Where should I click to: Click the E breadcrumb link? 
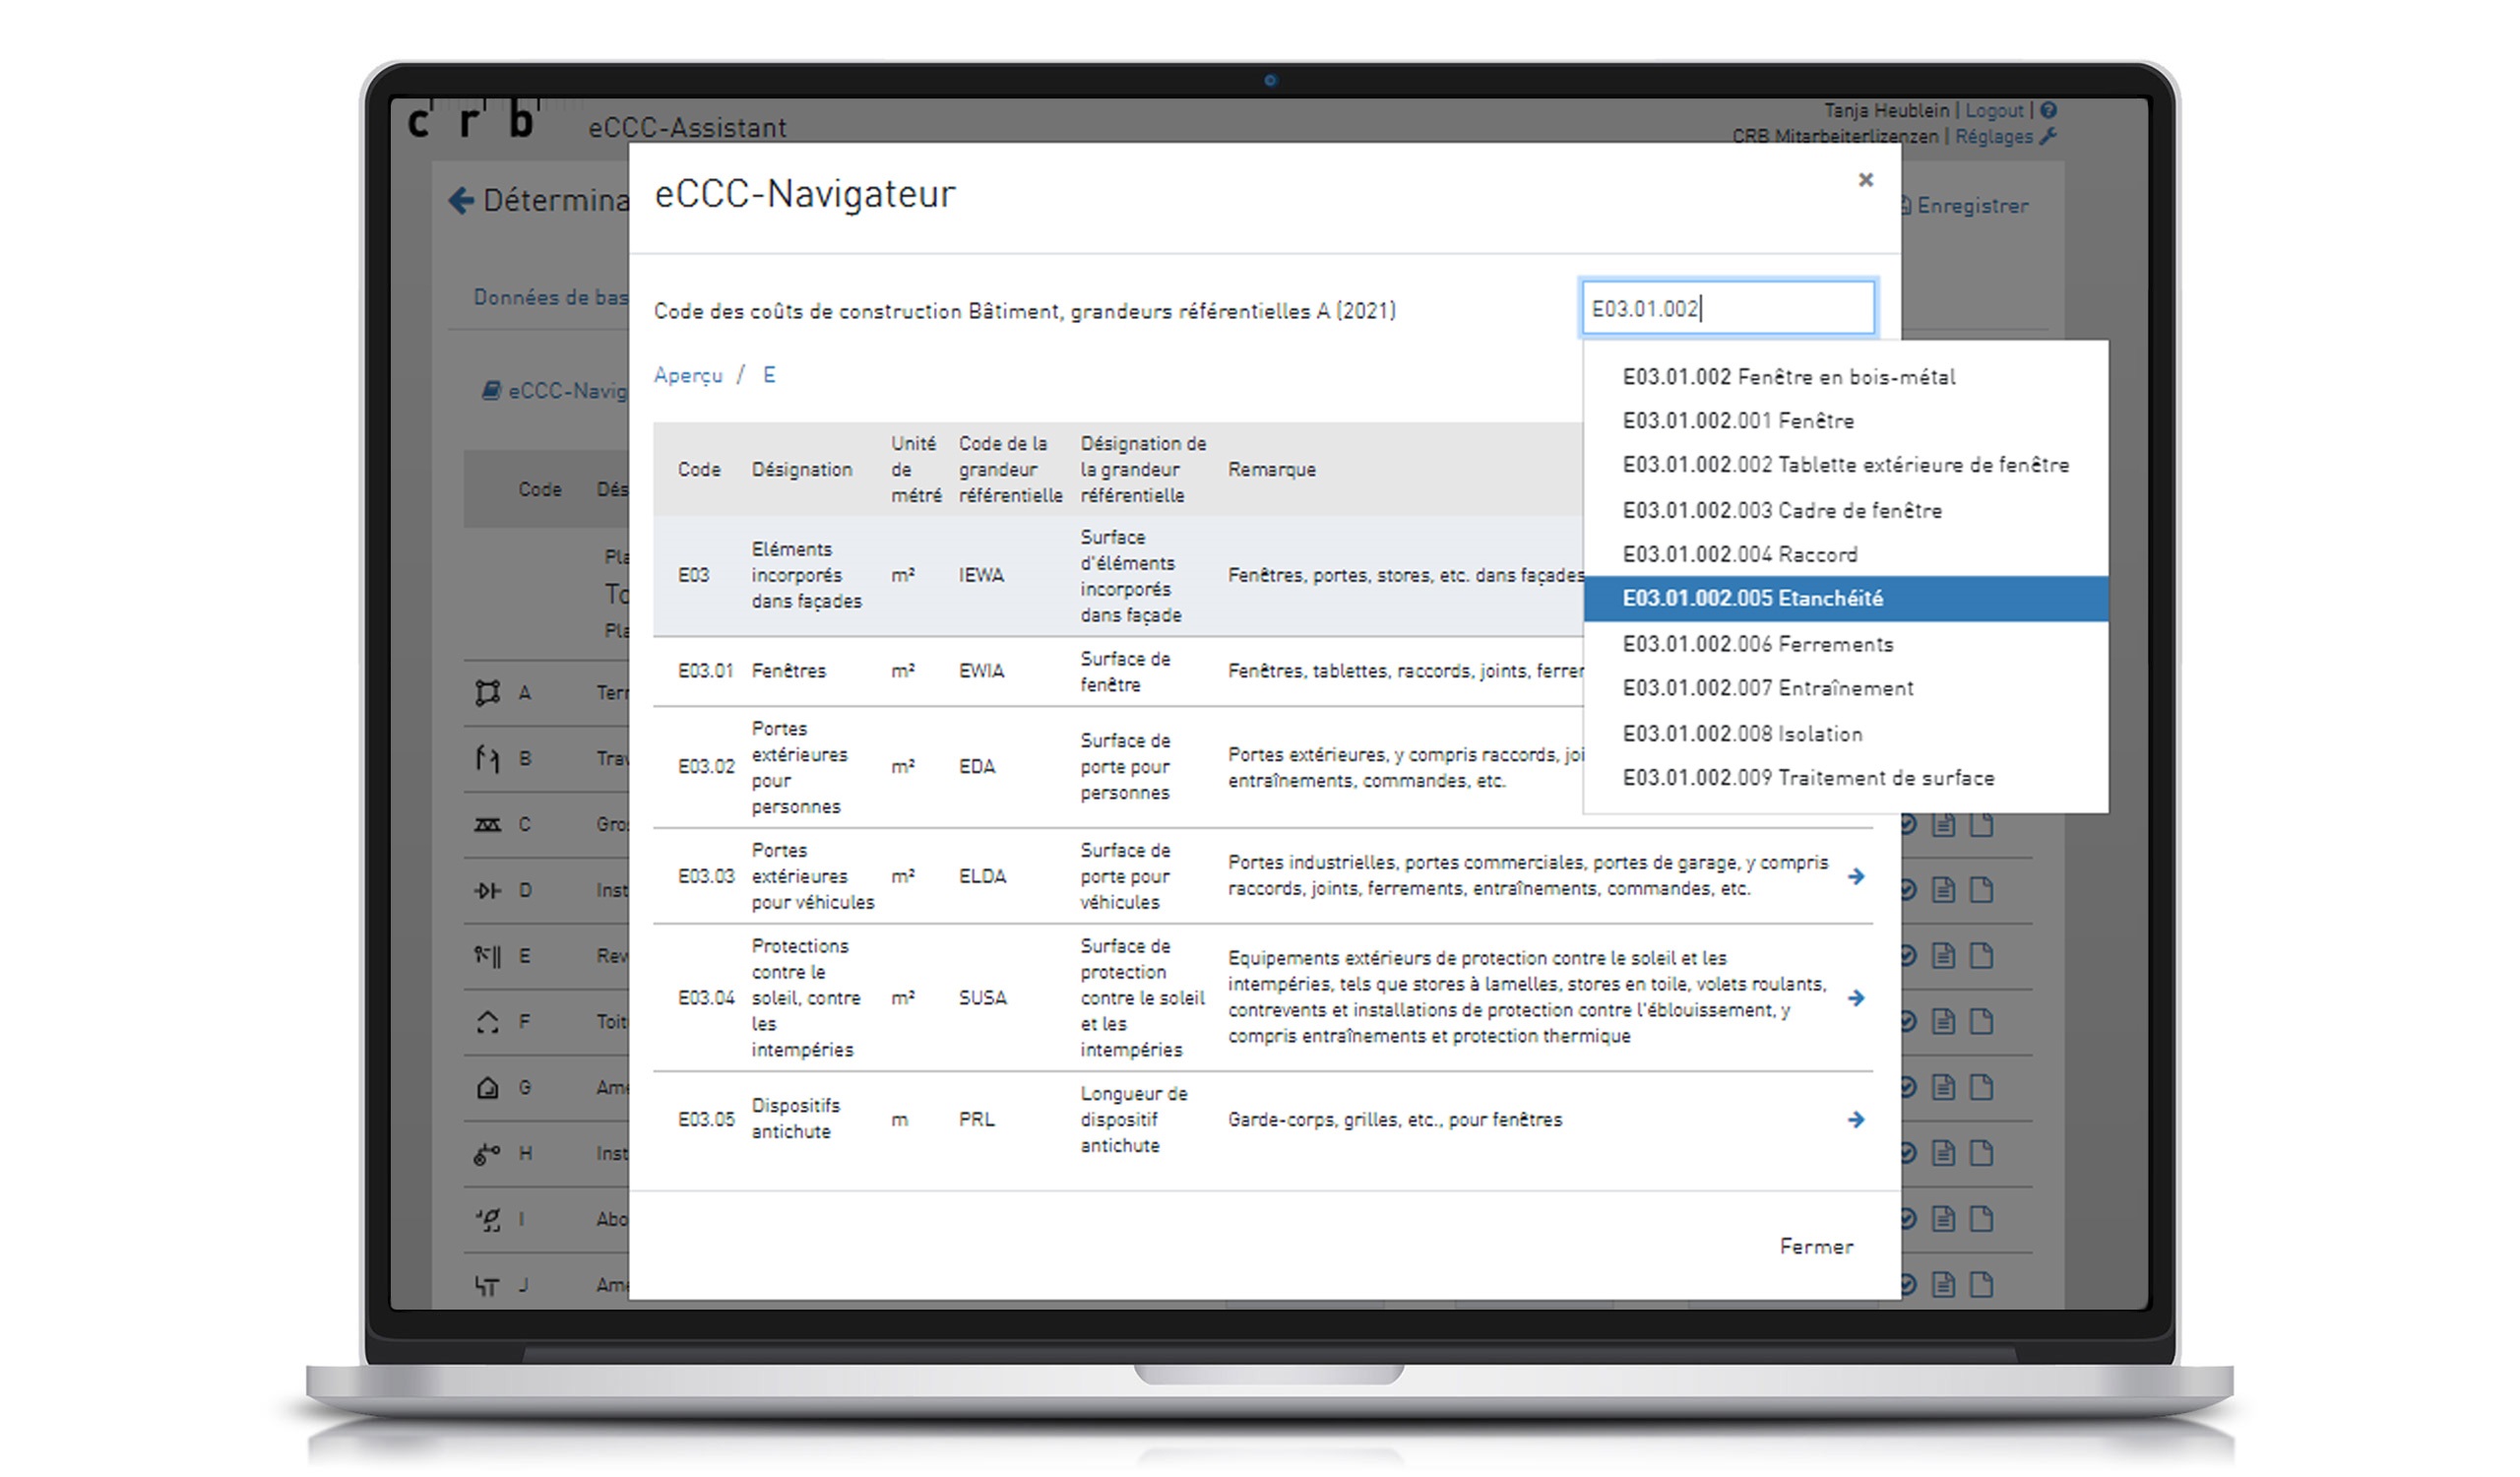[x=769, y=375]
